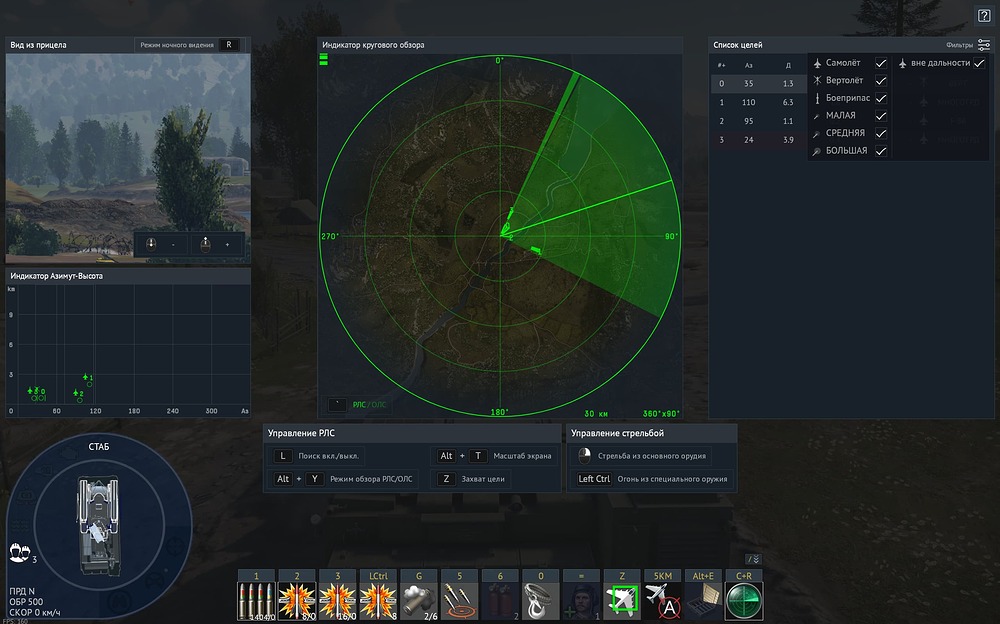
Task: Collapse the action bar with double chevron
Action: [x=753, y=559]
